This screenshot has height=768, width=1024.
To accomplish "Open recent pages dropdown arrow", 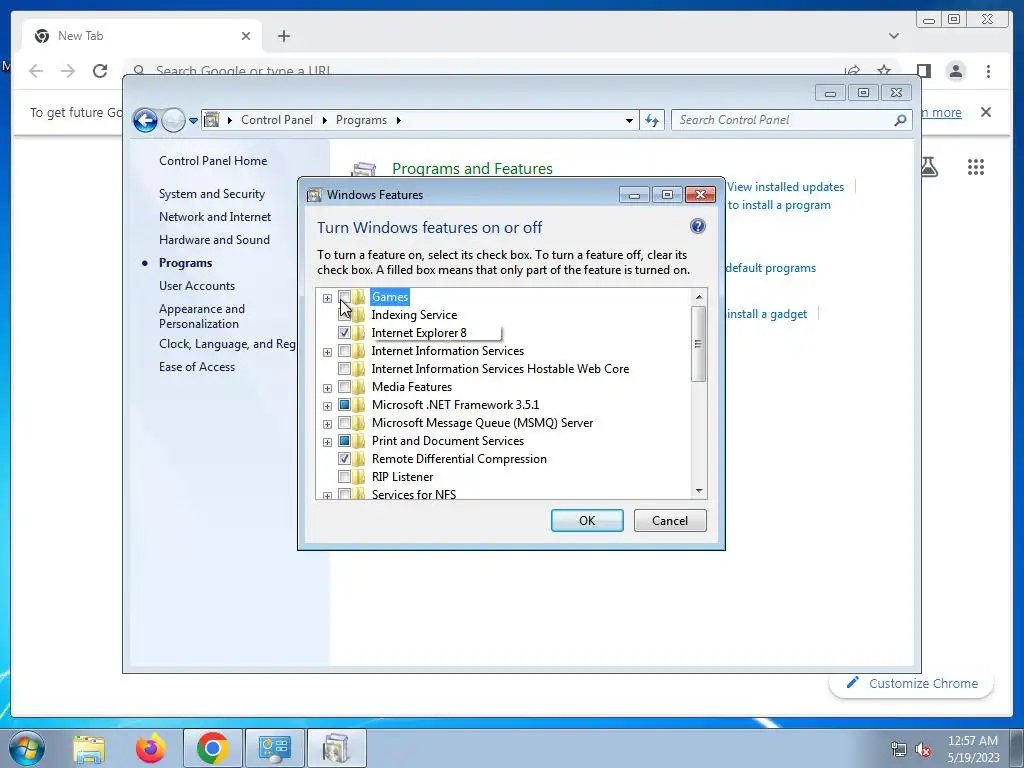I will (x=193, y=121).
